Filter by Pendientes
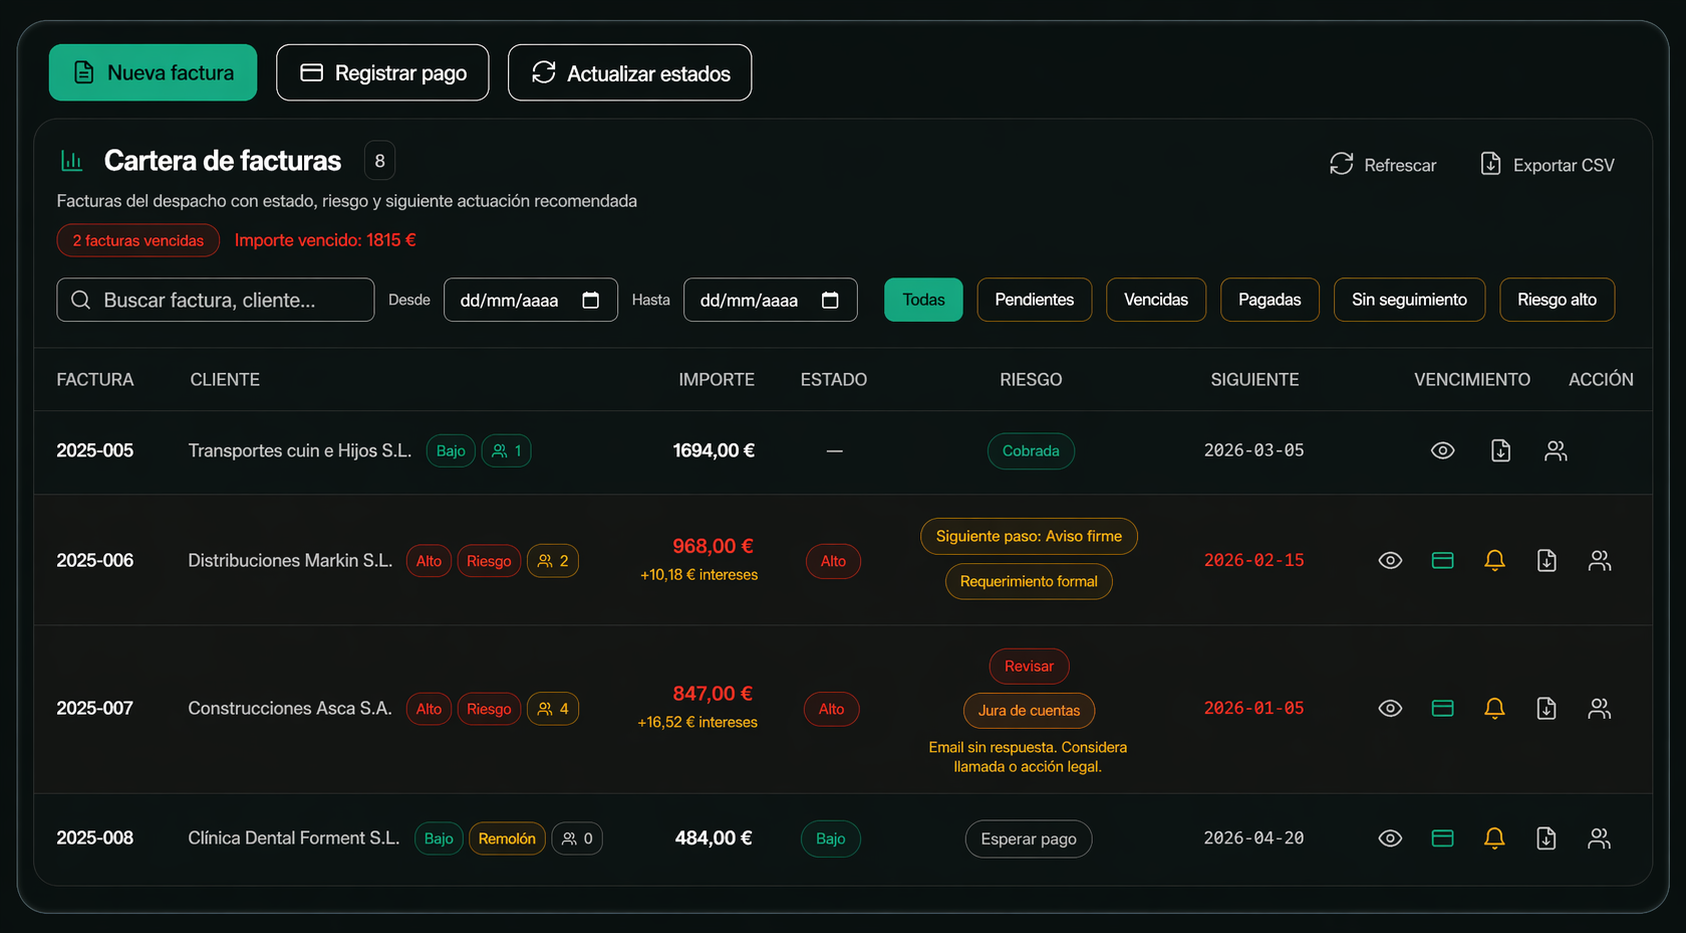This screenshot has width=1686, height=933. [x=1034, y=300]
